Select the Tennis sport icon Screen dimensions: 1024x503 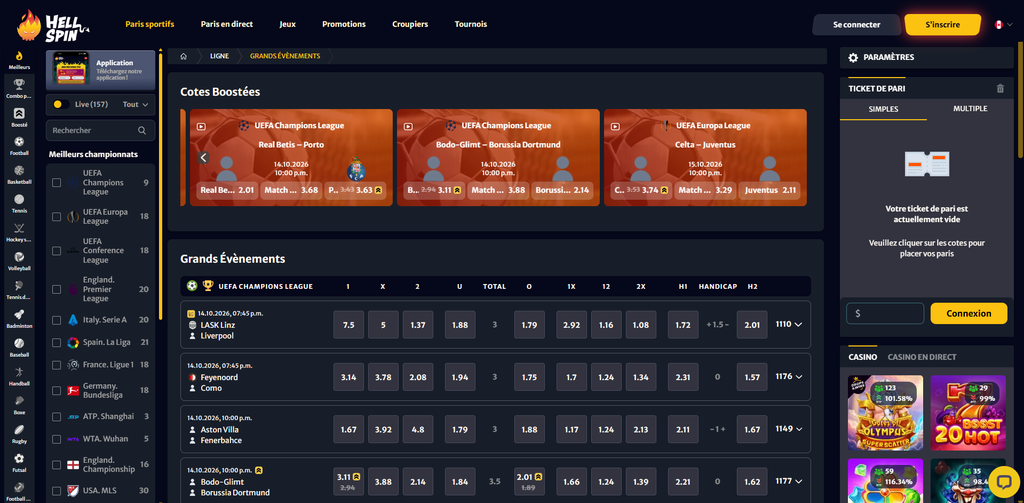pyautogui.click(x=19, y=199)
